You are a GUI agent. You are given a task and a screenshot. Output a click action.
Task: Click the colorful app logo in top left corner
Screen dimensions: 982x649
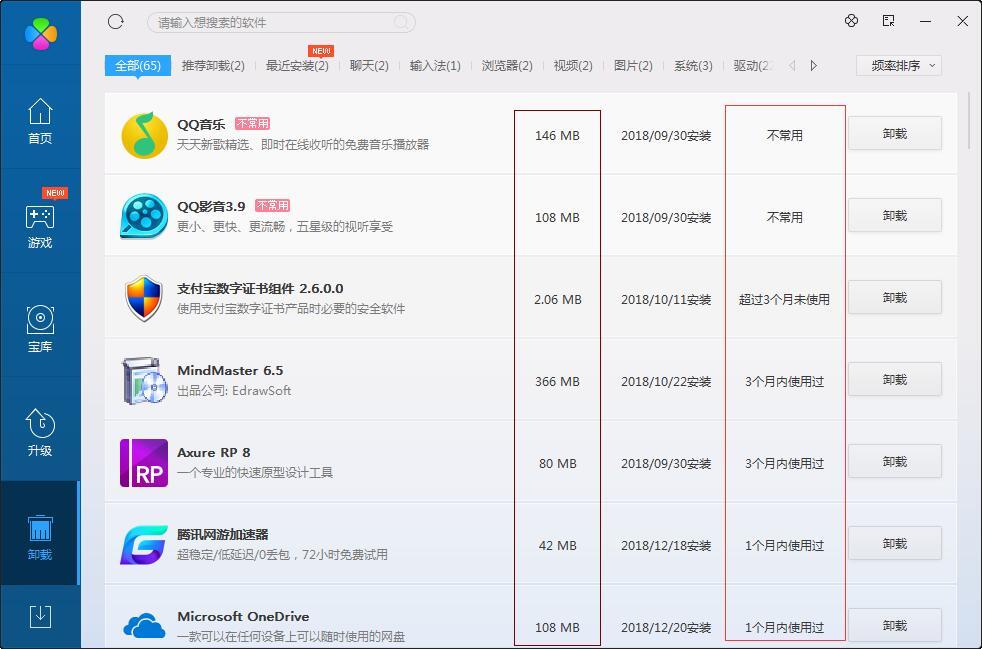[x=39, y=33]
